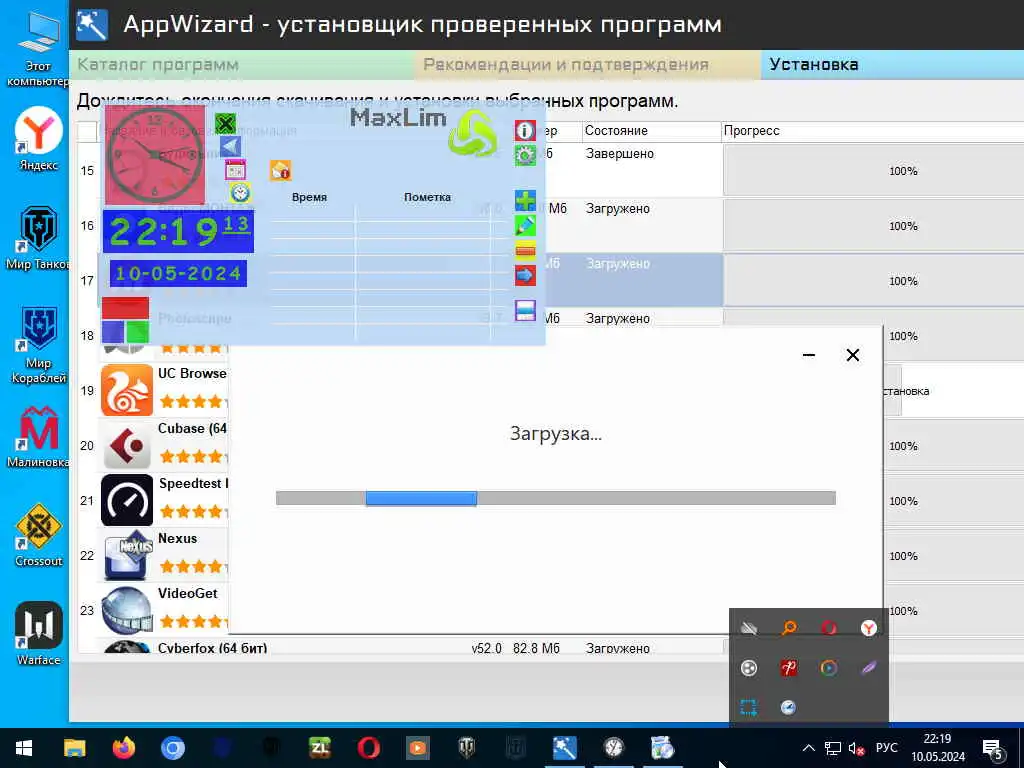Open Crossout desktop shortcut
Image resolution: width=1024 pixels, height=768 pixels.
38,535
